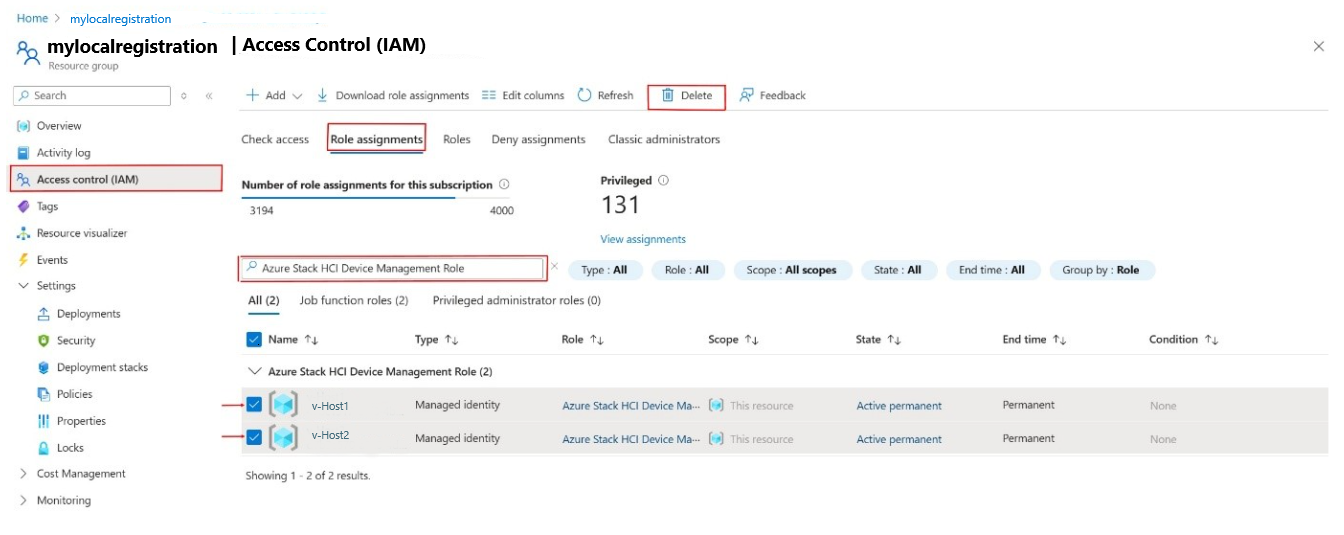Click the View assignments link
This screenshot has width=1344, height=535.
pos(643,239)
